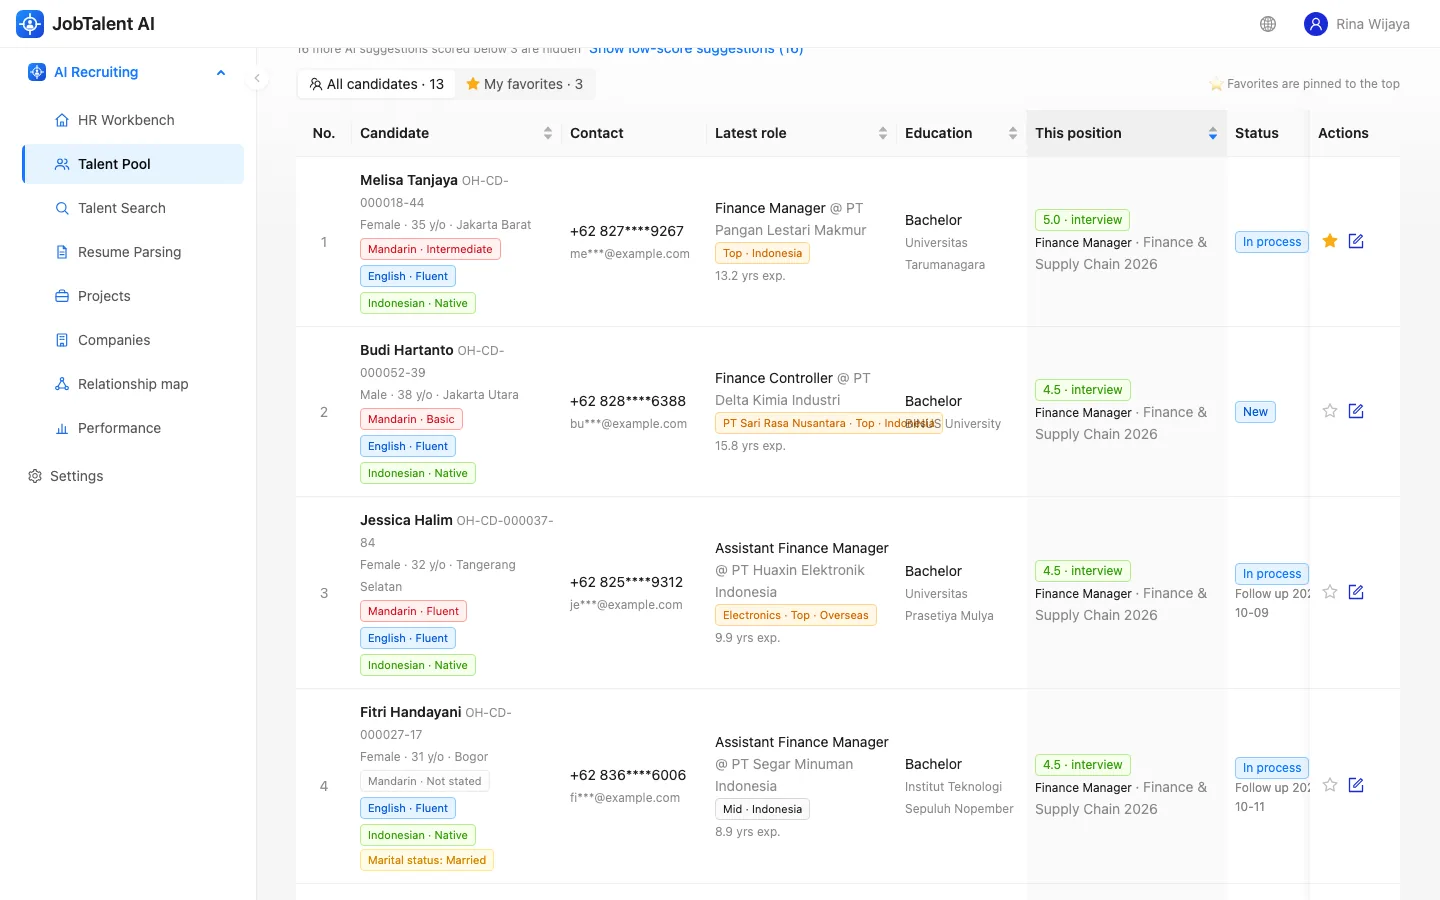Open Melisa Tanjaya's candidate profile

coord(409,180)
